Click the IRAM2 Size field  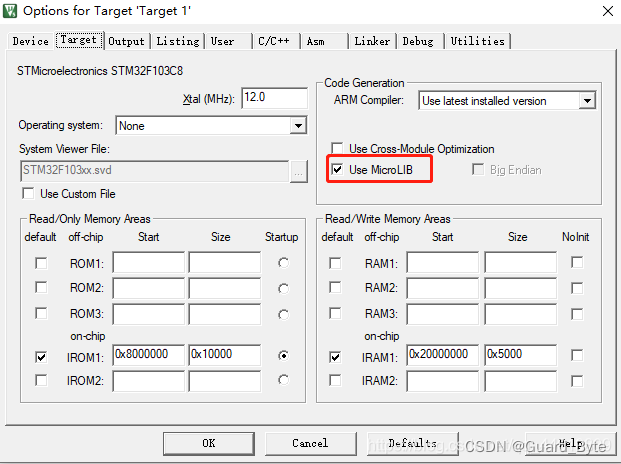(x=520, y=381)
